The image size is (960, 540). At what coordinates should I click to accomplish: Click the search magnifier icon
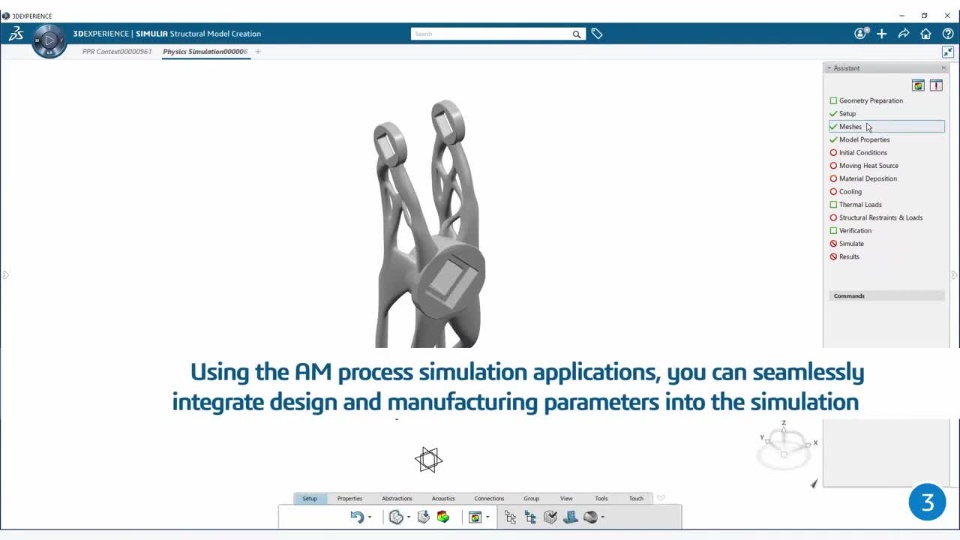576,34
